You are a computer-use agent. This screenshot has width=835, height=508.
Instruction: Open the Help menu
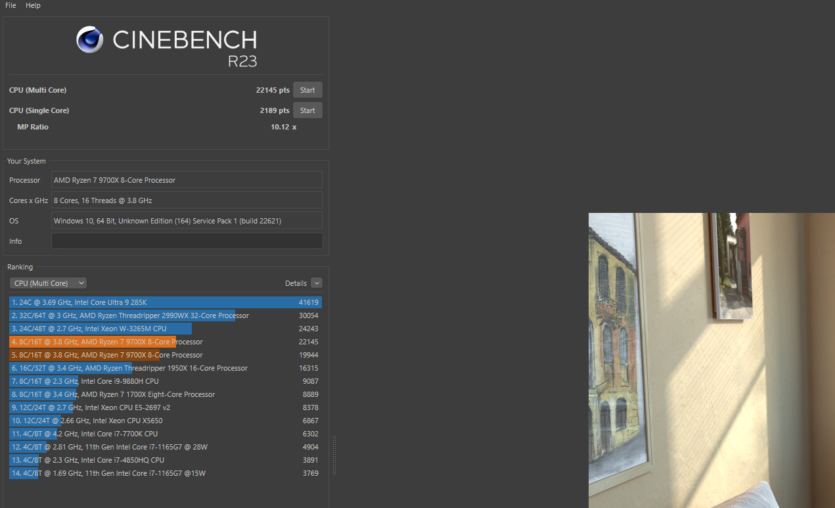click(x=32, y=5)
